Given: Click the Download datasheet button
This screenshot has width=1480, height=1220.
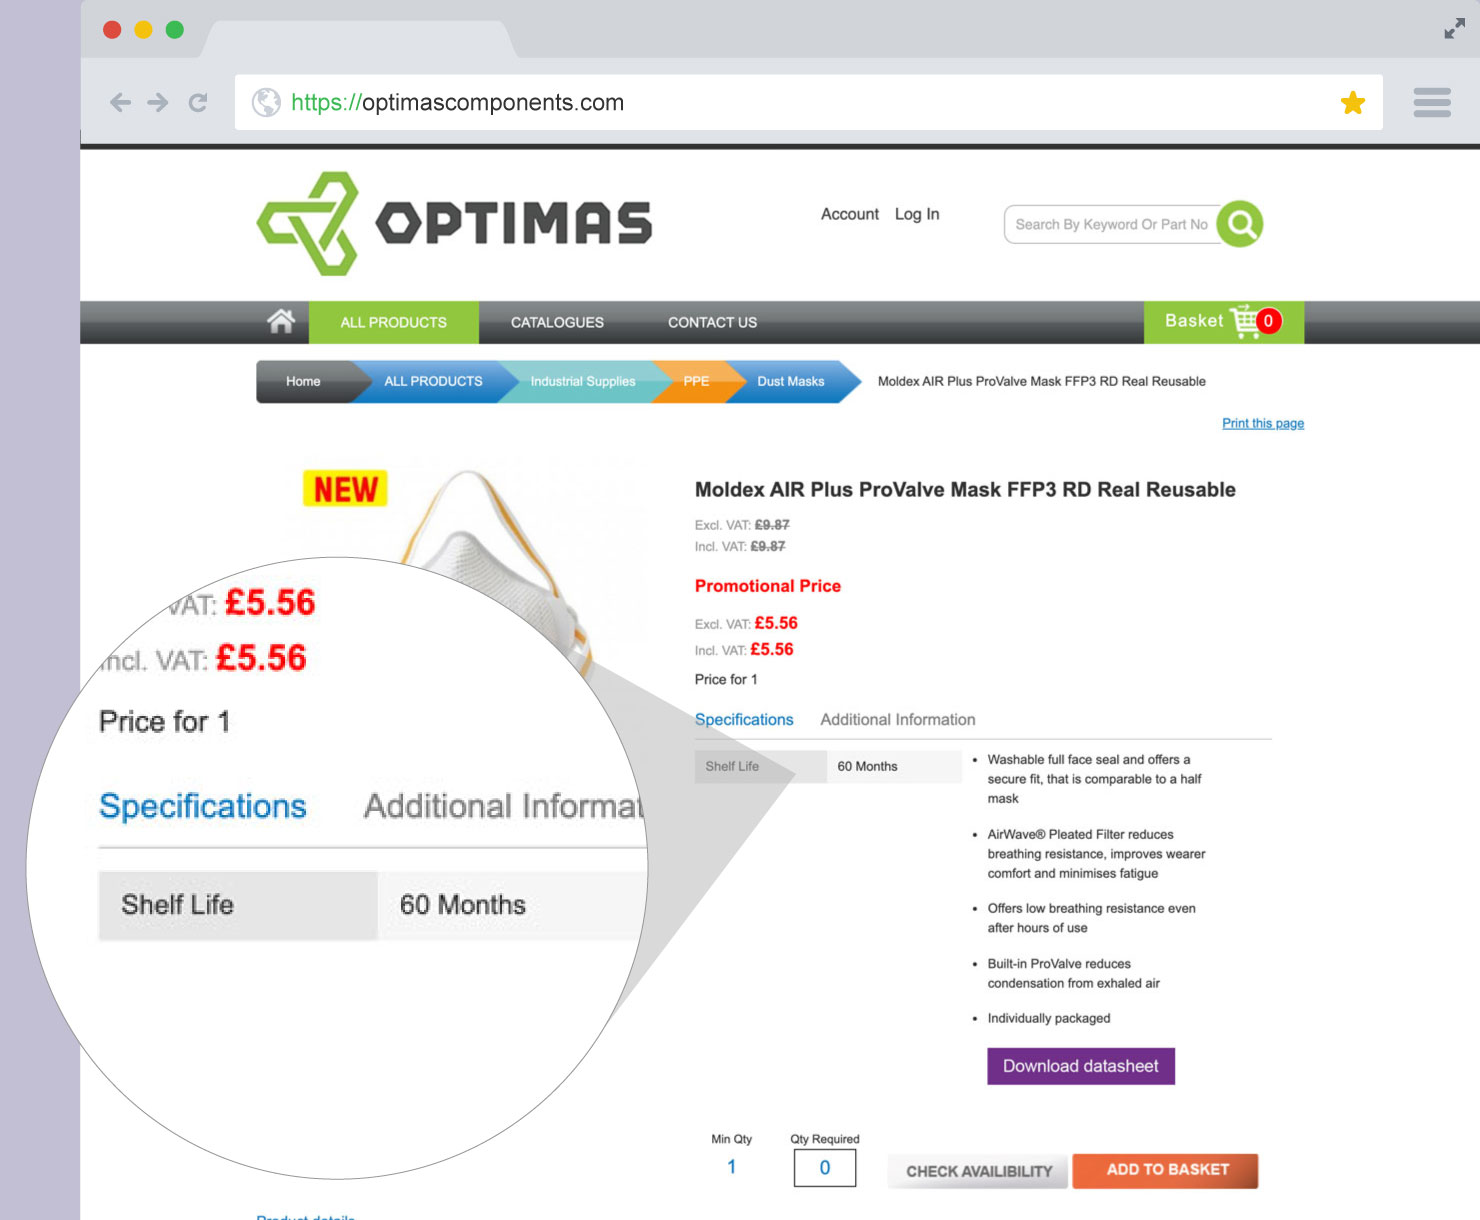Looking at the screenshot, I should click(1081, 1066).
